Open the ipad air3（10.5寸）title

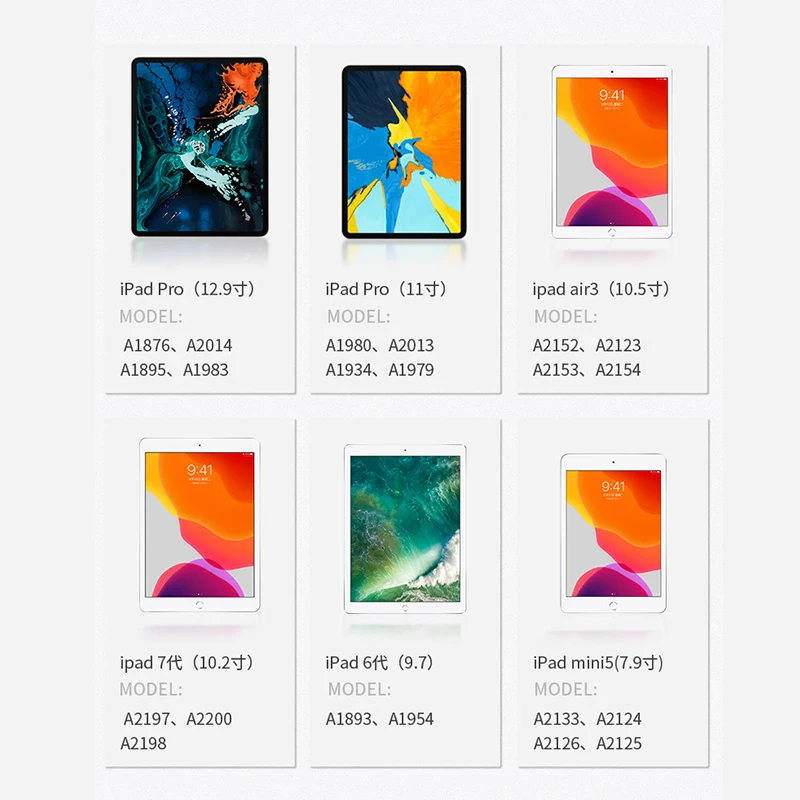pyautogui.click(x=601, y=289)
